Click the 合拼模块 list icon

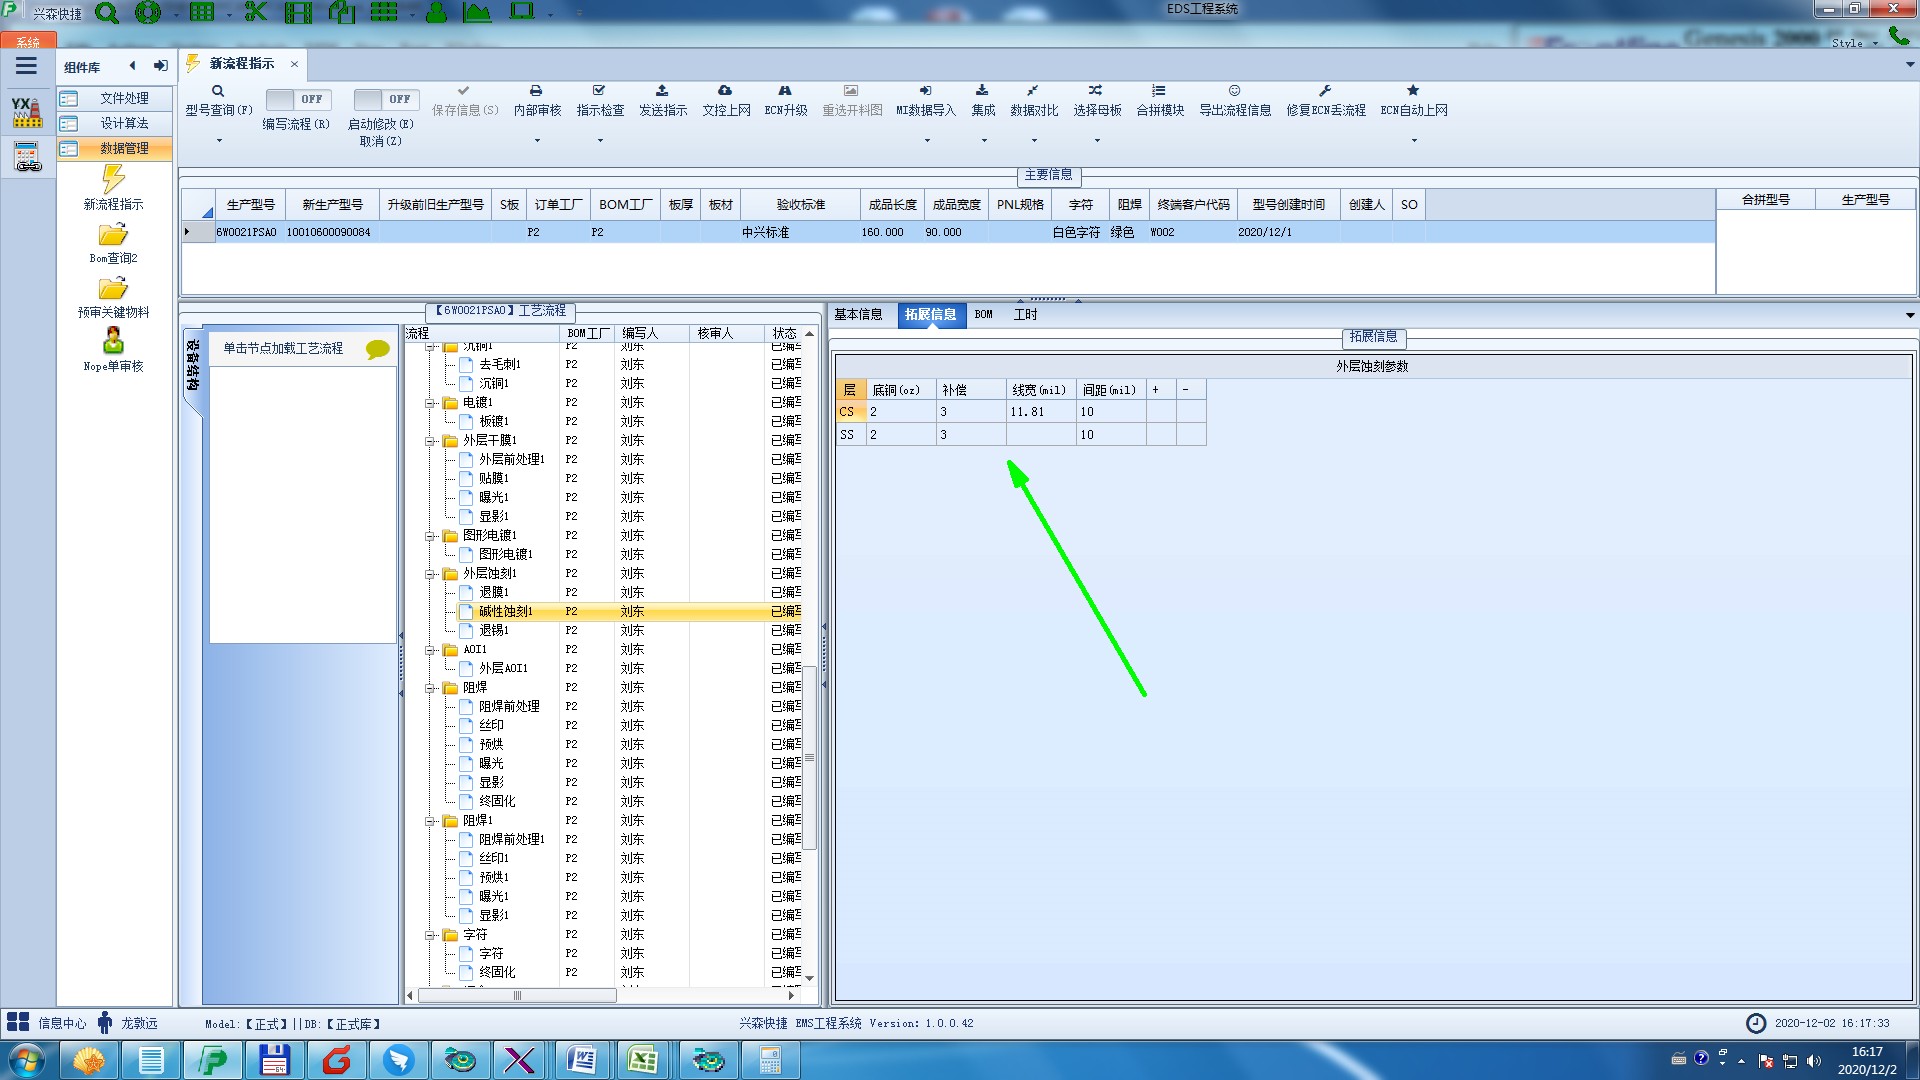(1158, 91)
